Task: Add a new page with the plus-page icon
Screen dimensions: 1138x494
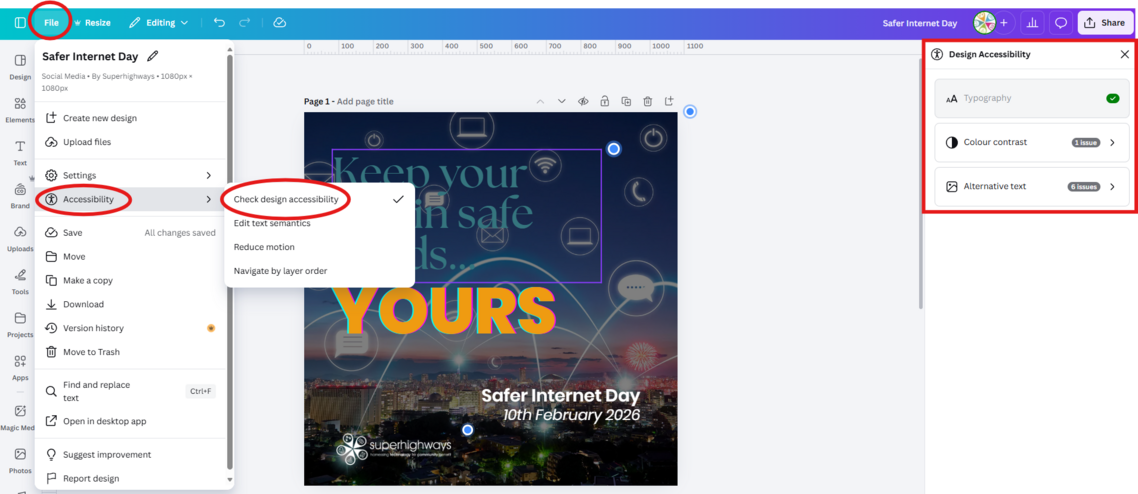Action: pos(669,101)
